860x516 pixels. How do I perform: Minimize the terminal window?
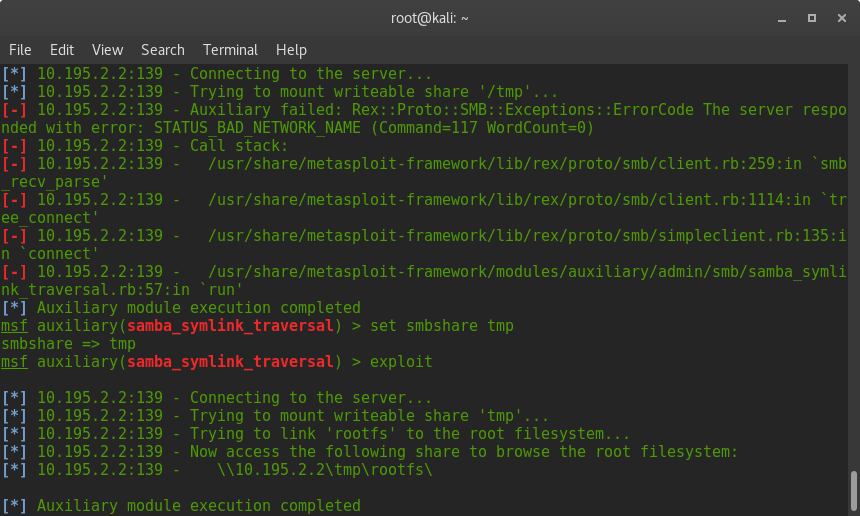(782, 19)
